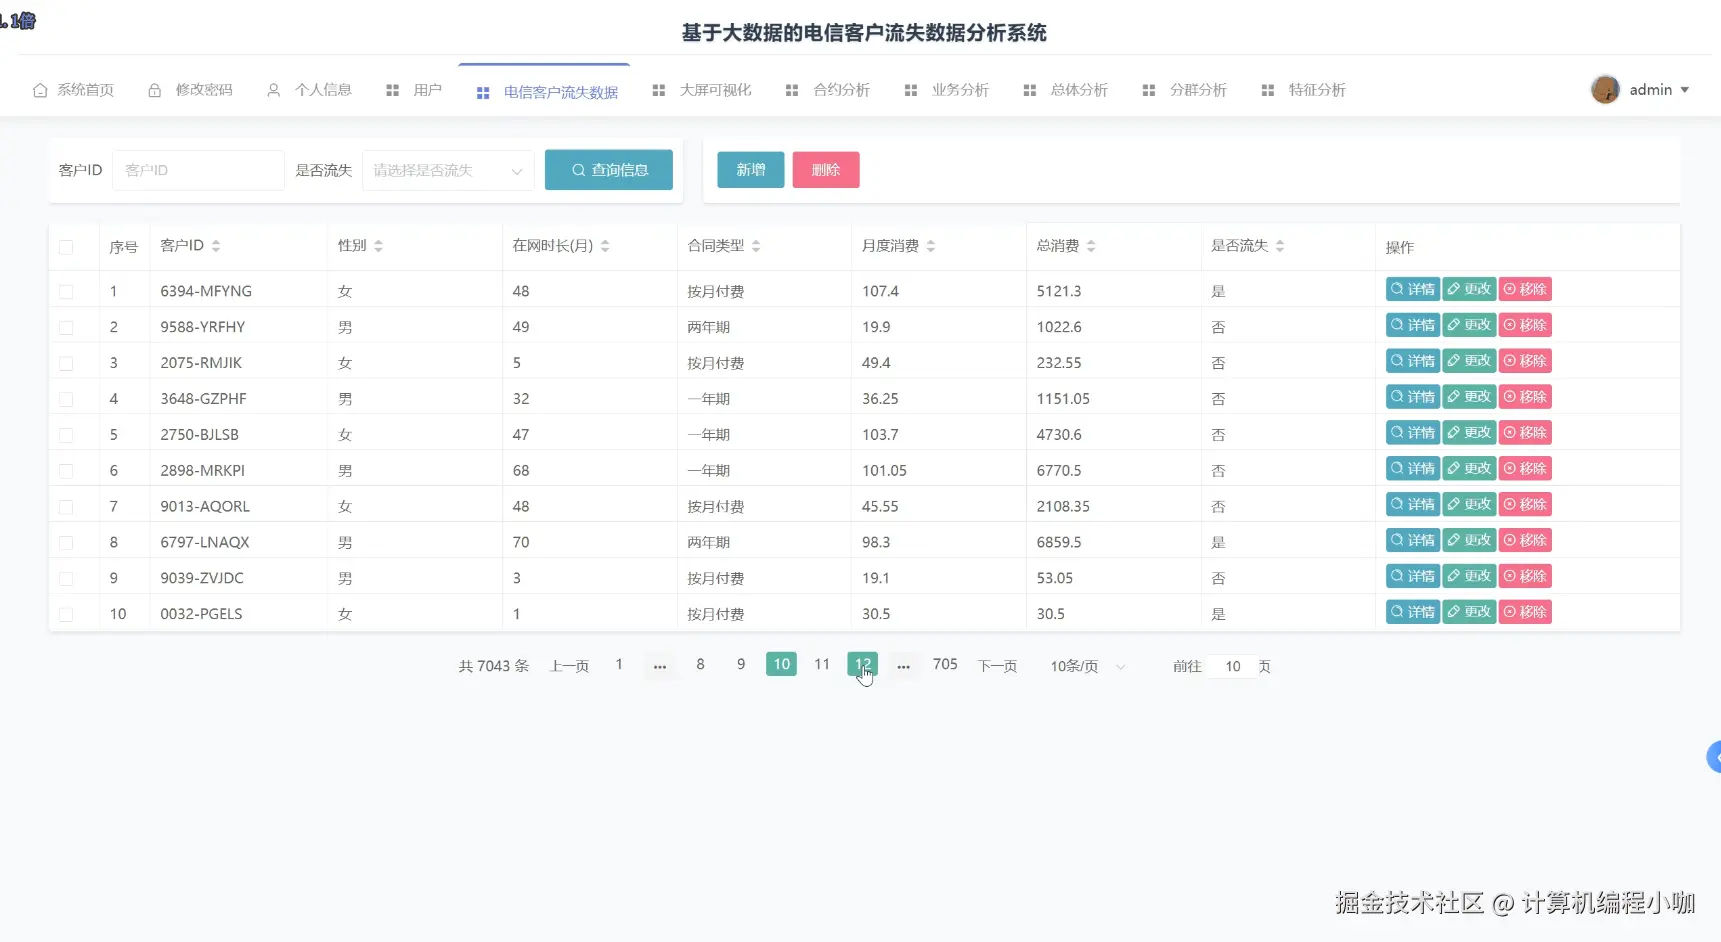Open the 是否流失 filter dropdown

(447, 170)
